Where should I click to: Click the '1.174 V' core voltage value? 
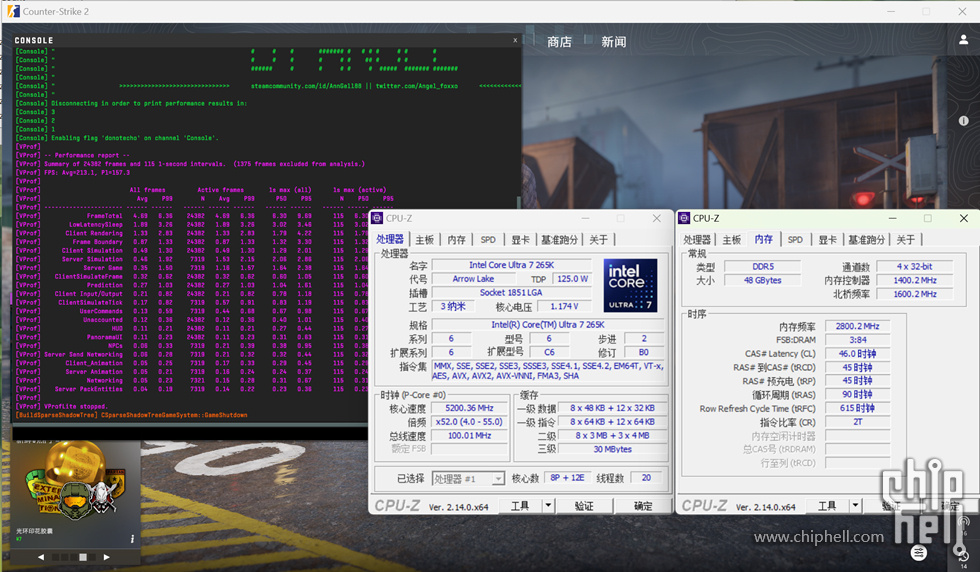564,306
